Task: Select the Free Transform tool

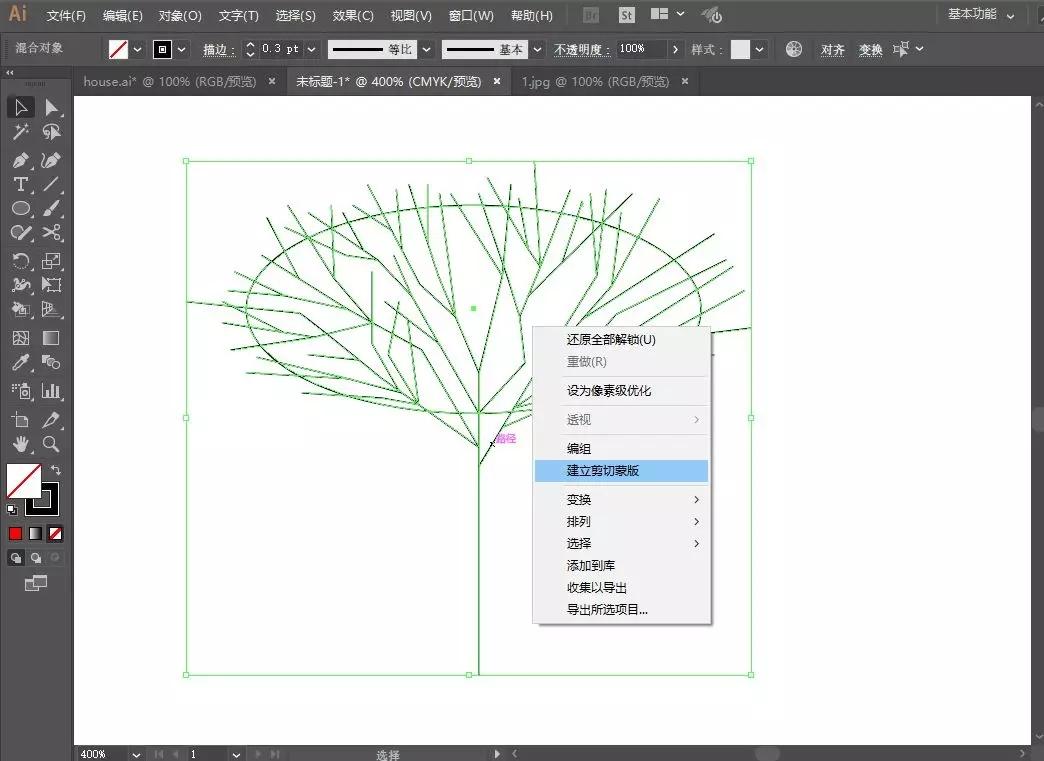Action: click(x=51, y=285)
